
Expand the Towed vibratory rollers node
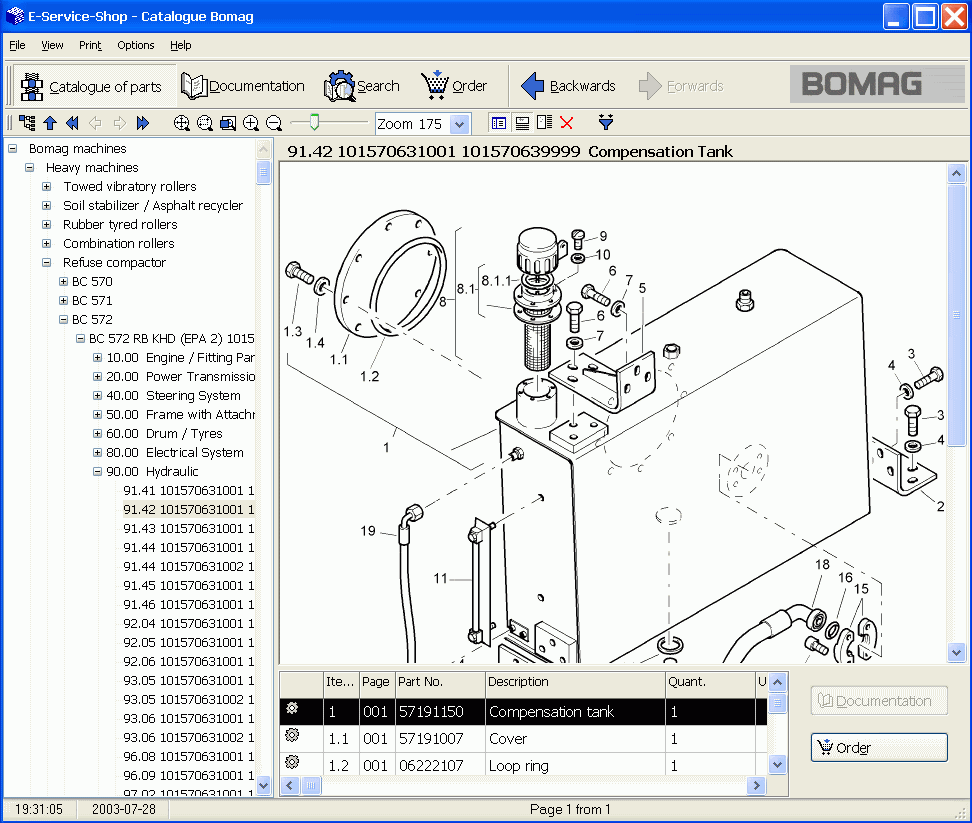click(46, 187)
